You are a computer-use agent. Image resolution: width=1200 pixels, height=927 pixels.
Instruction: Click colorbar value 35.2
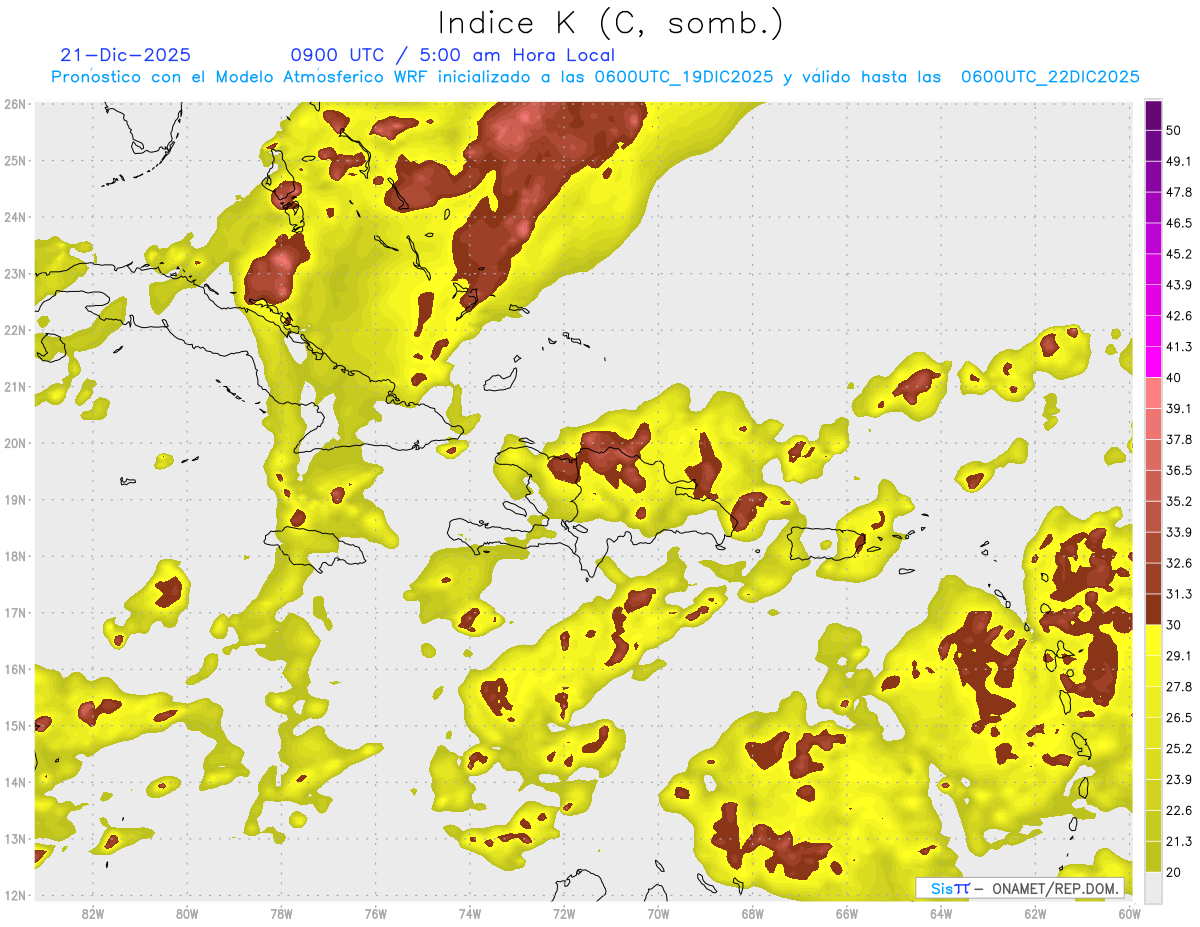(1178, 501)
